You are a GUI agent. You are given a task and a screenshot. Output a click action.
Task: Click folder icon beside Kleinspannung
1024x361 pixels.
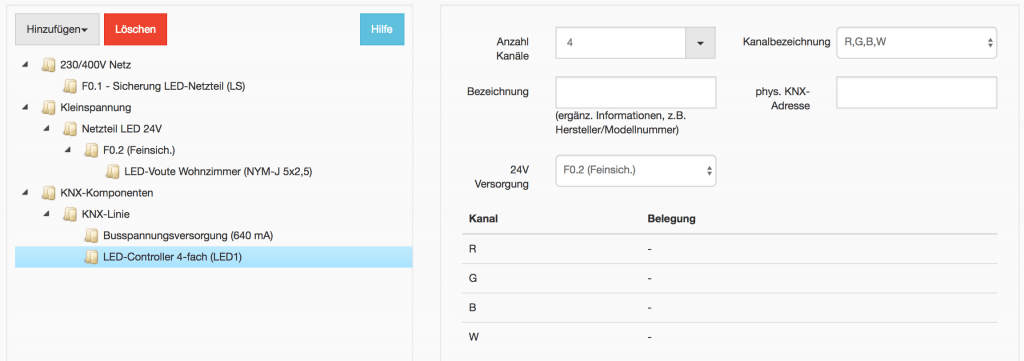(48, 107)
